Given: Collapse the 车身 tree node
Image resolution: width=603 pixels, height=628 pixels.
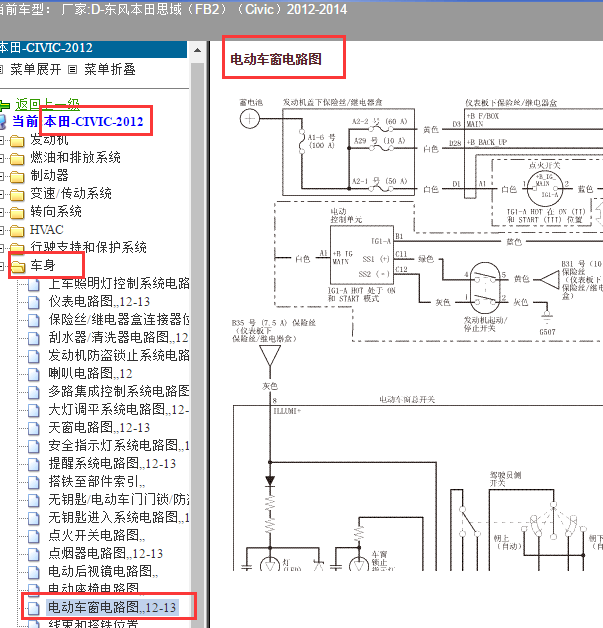Looking at the screenshot, I should 2,266.
